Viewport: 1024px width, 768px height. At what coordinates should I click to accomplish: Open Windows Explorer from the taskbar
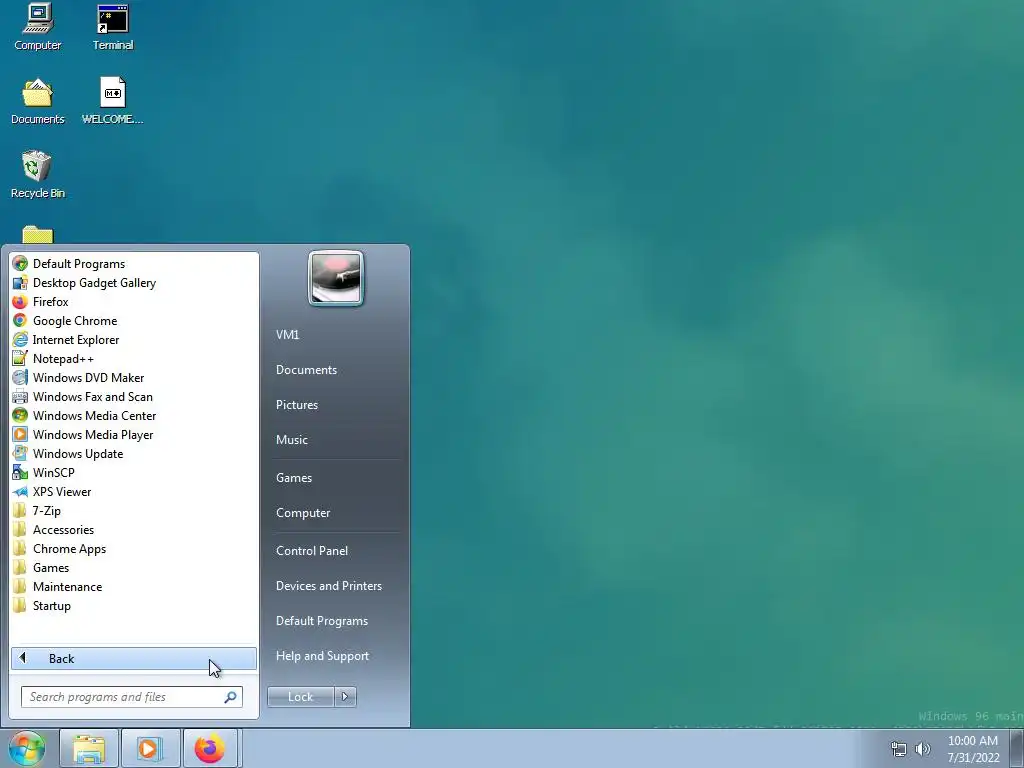(89, 749)
